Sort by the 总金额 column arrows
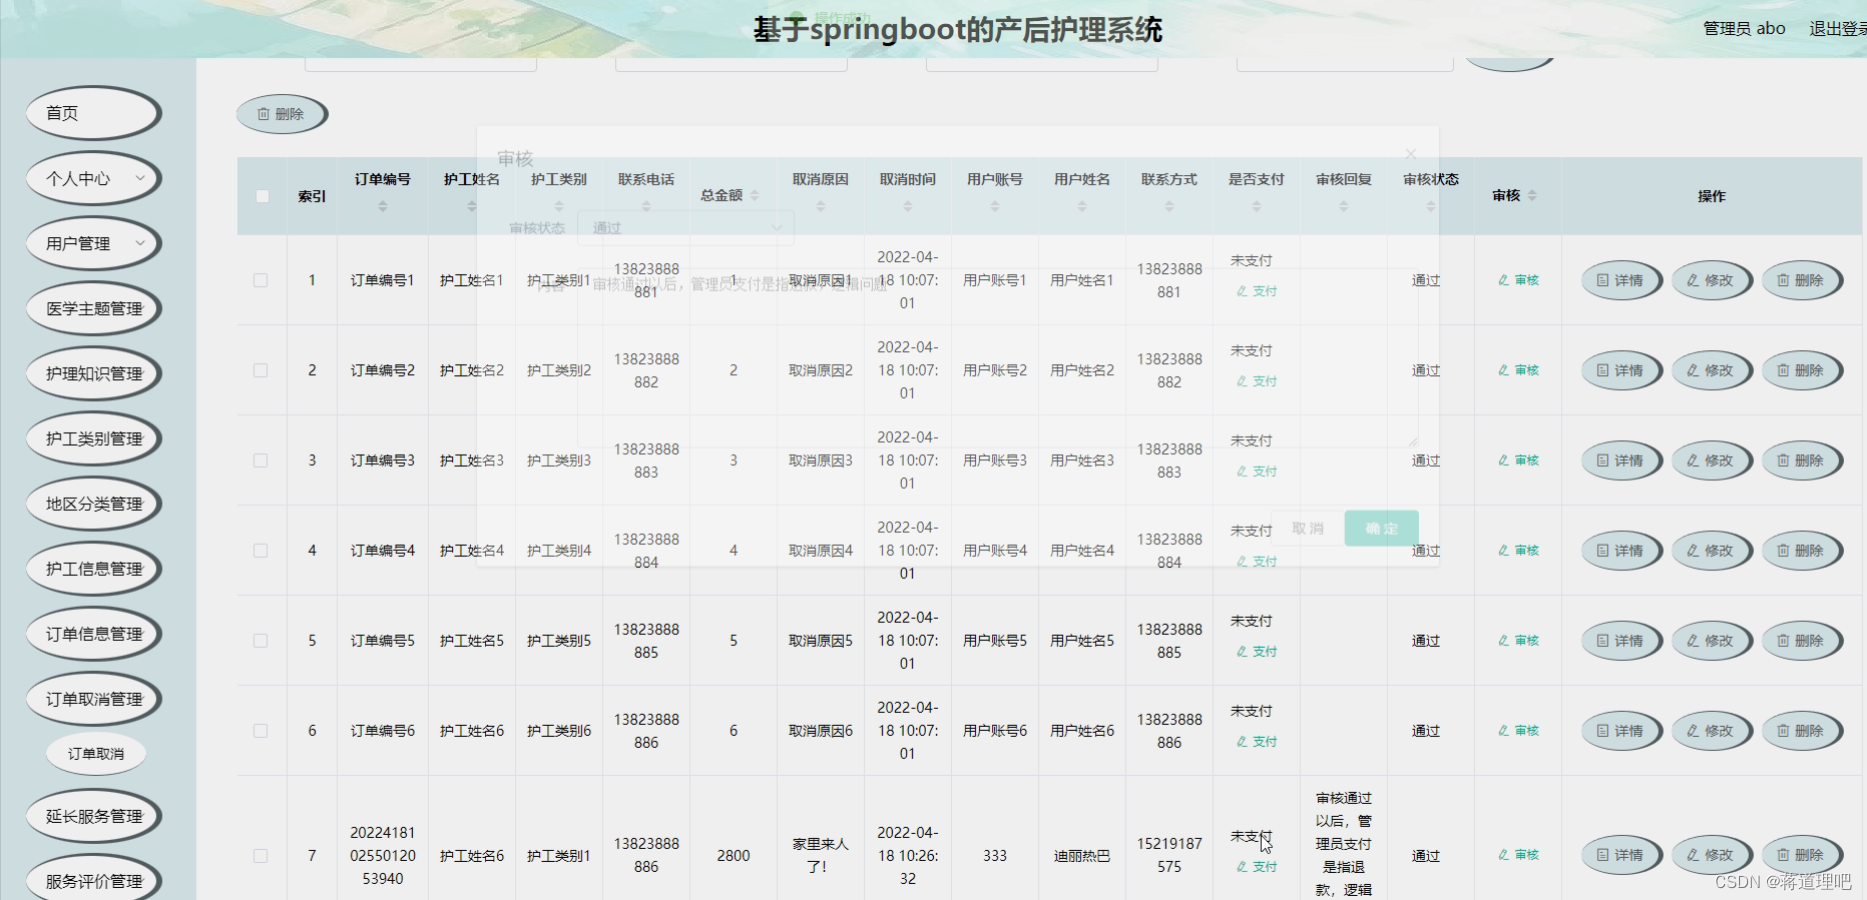 click(754, 195)
